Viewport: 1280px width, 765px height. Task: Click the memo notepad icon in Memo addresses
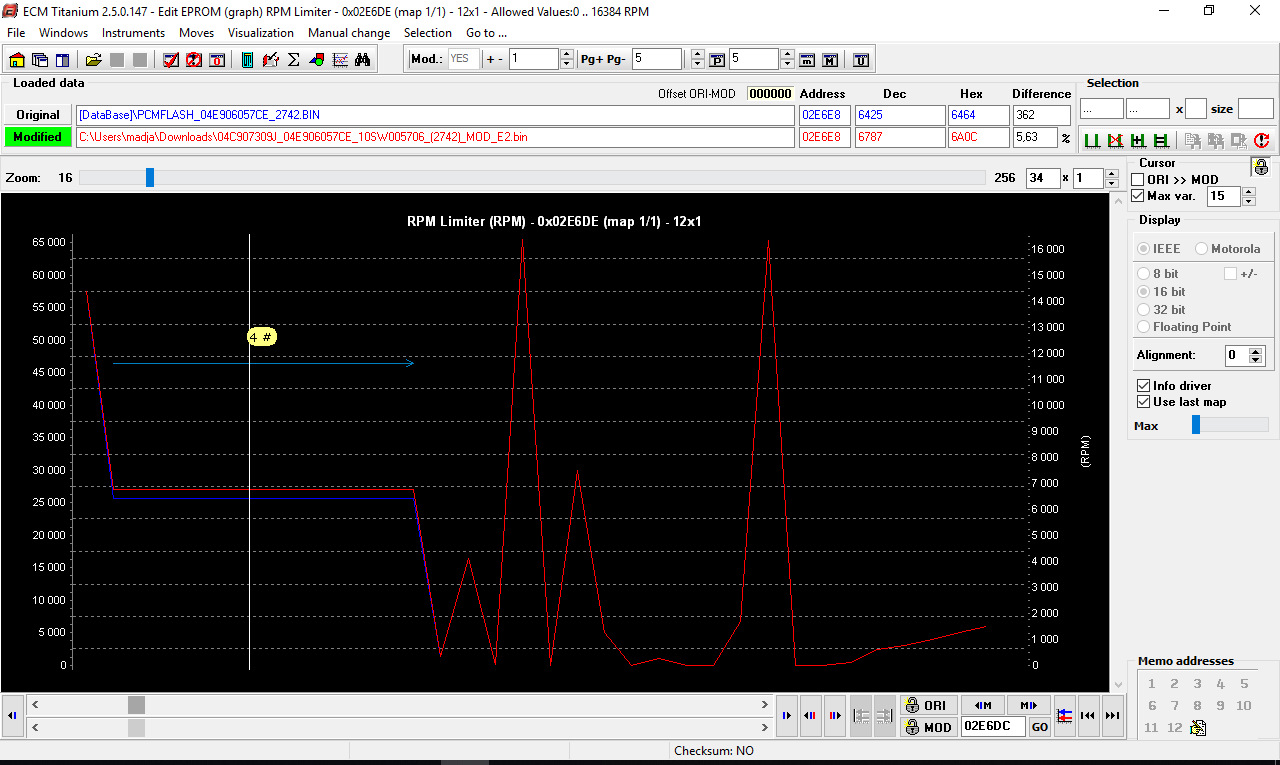(x=1198, y=728)
